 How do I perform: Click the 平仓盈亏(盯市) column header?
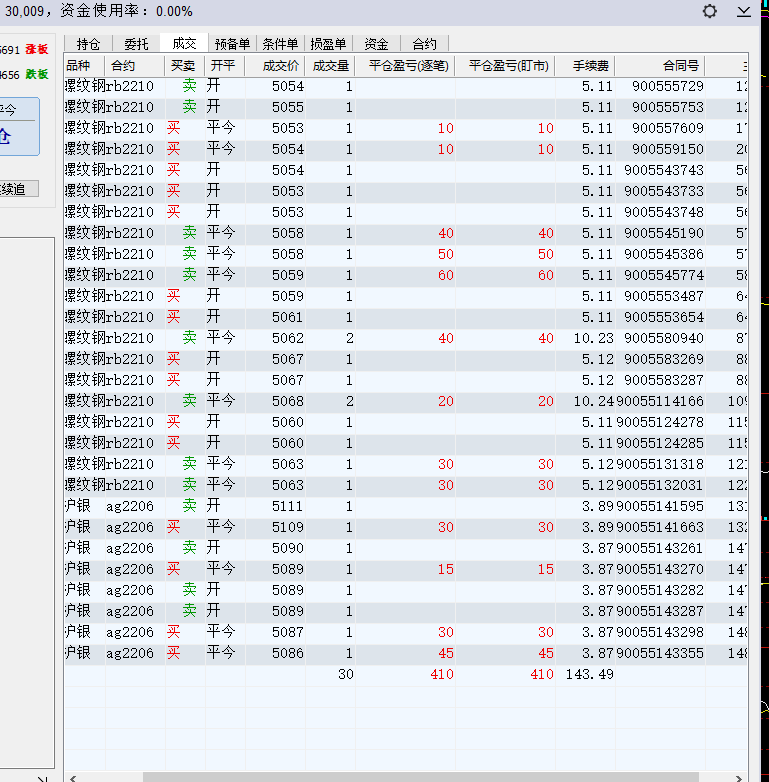(x=505, y=65)
